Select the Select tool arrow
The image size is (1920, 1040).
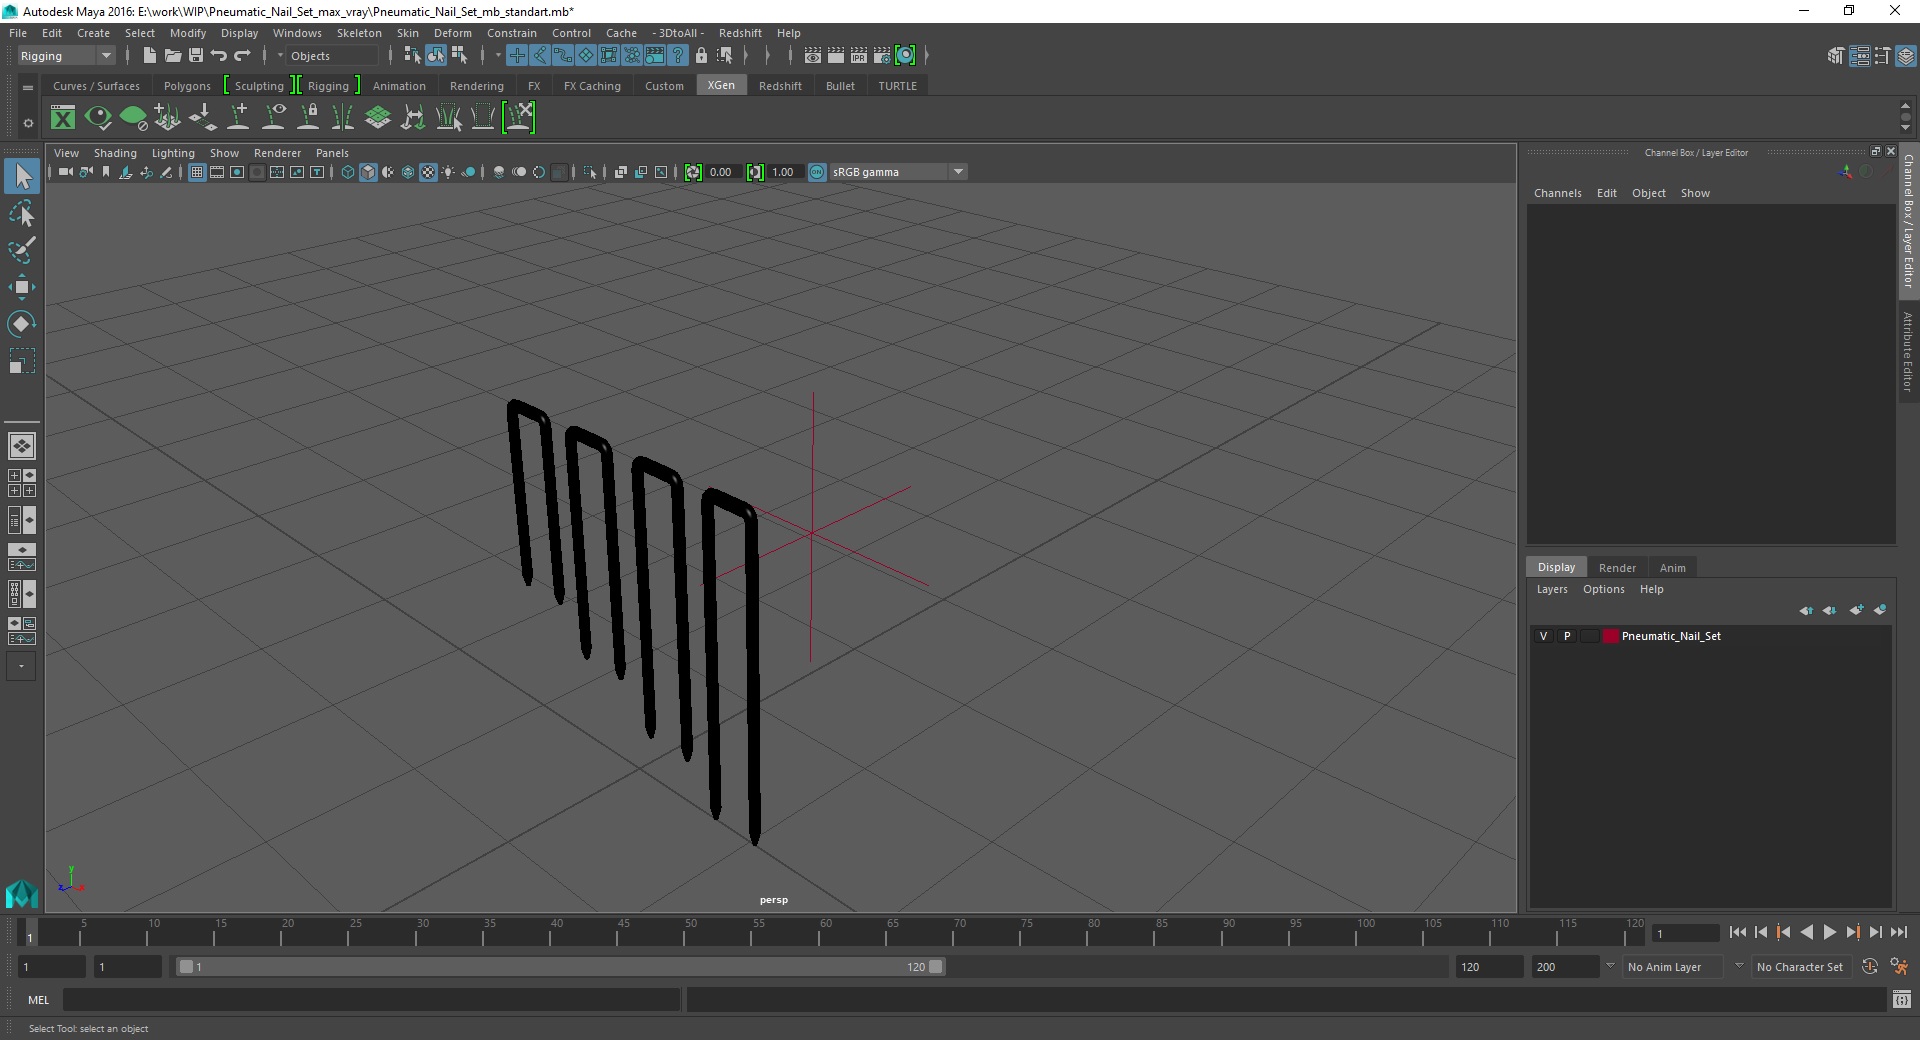coord(22,177)
